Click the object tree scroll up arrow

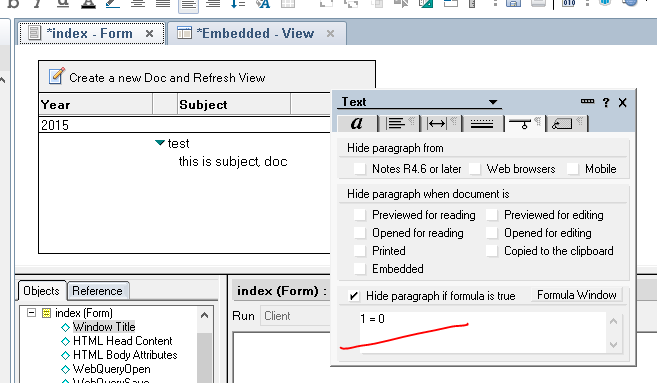tap(204, 315)
